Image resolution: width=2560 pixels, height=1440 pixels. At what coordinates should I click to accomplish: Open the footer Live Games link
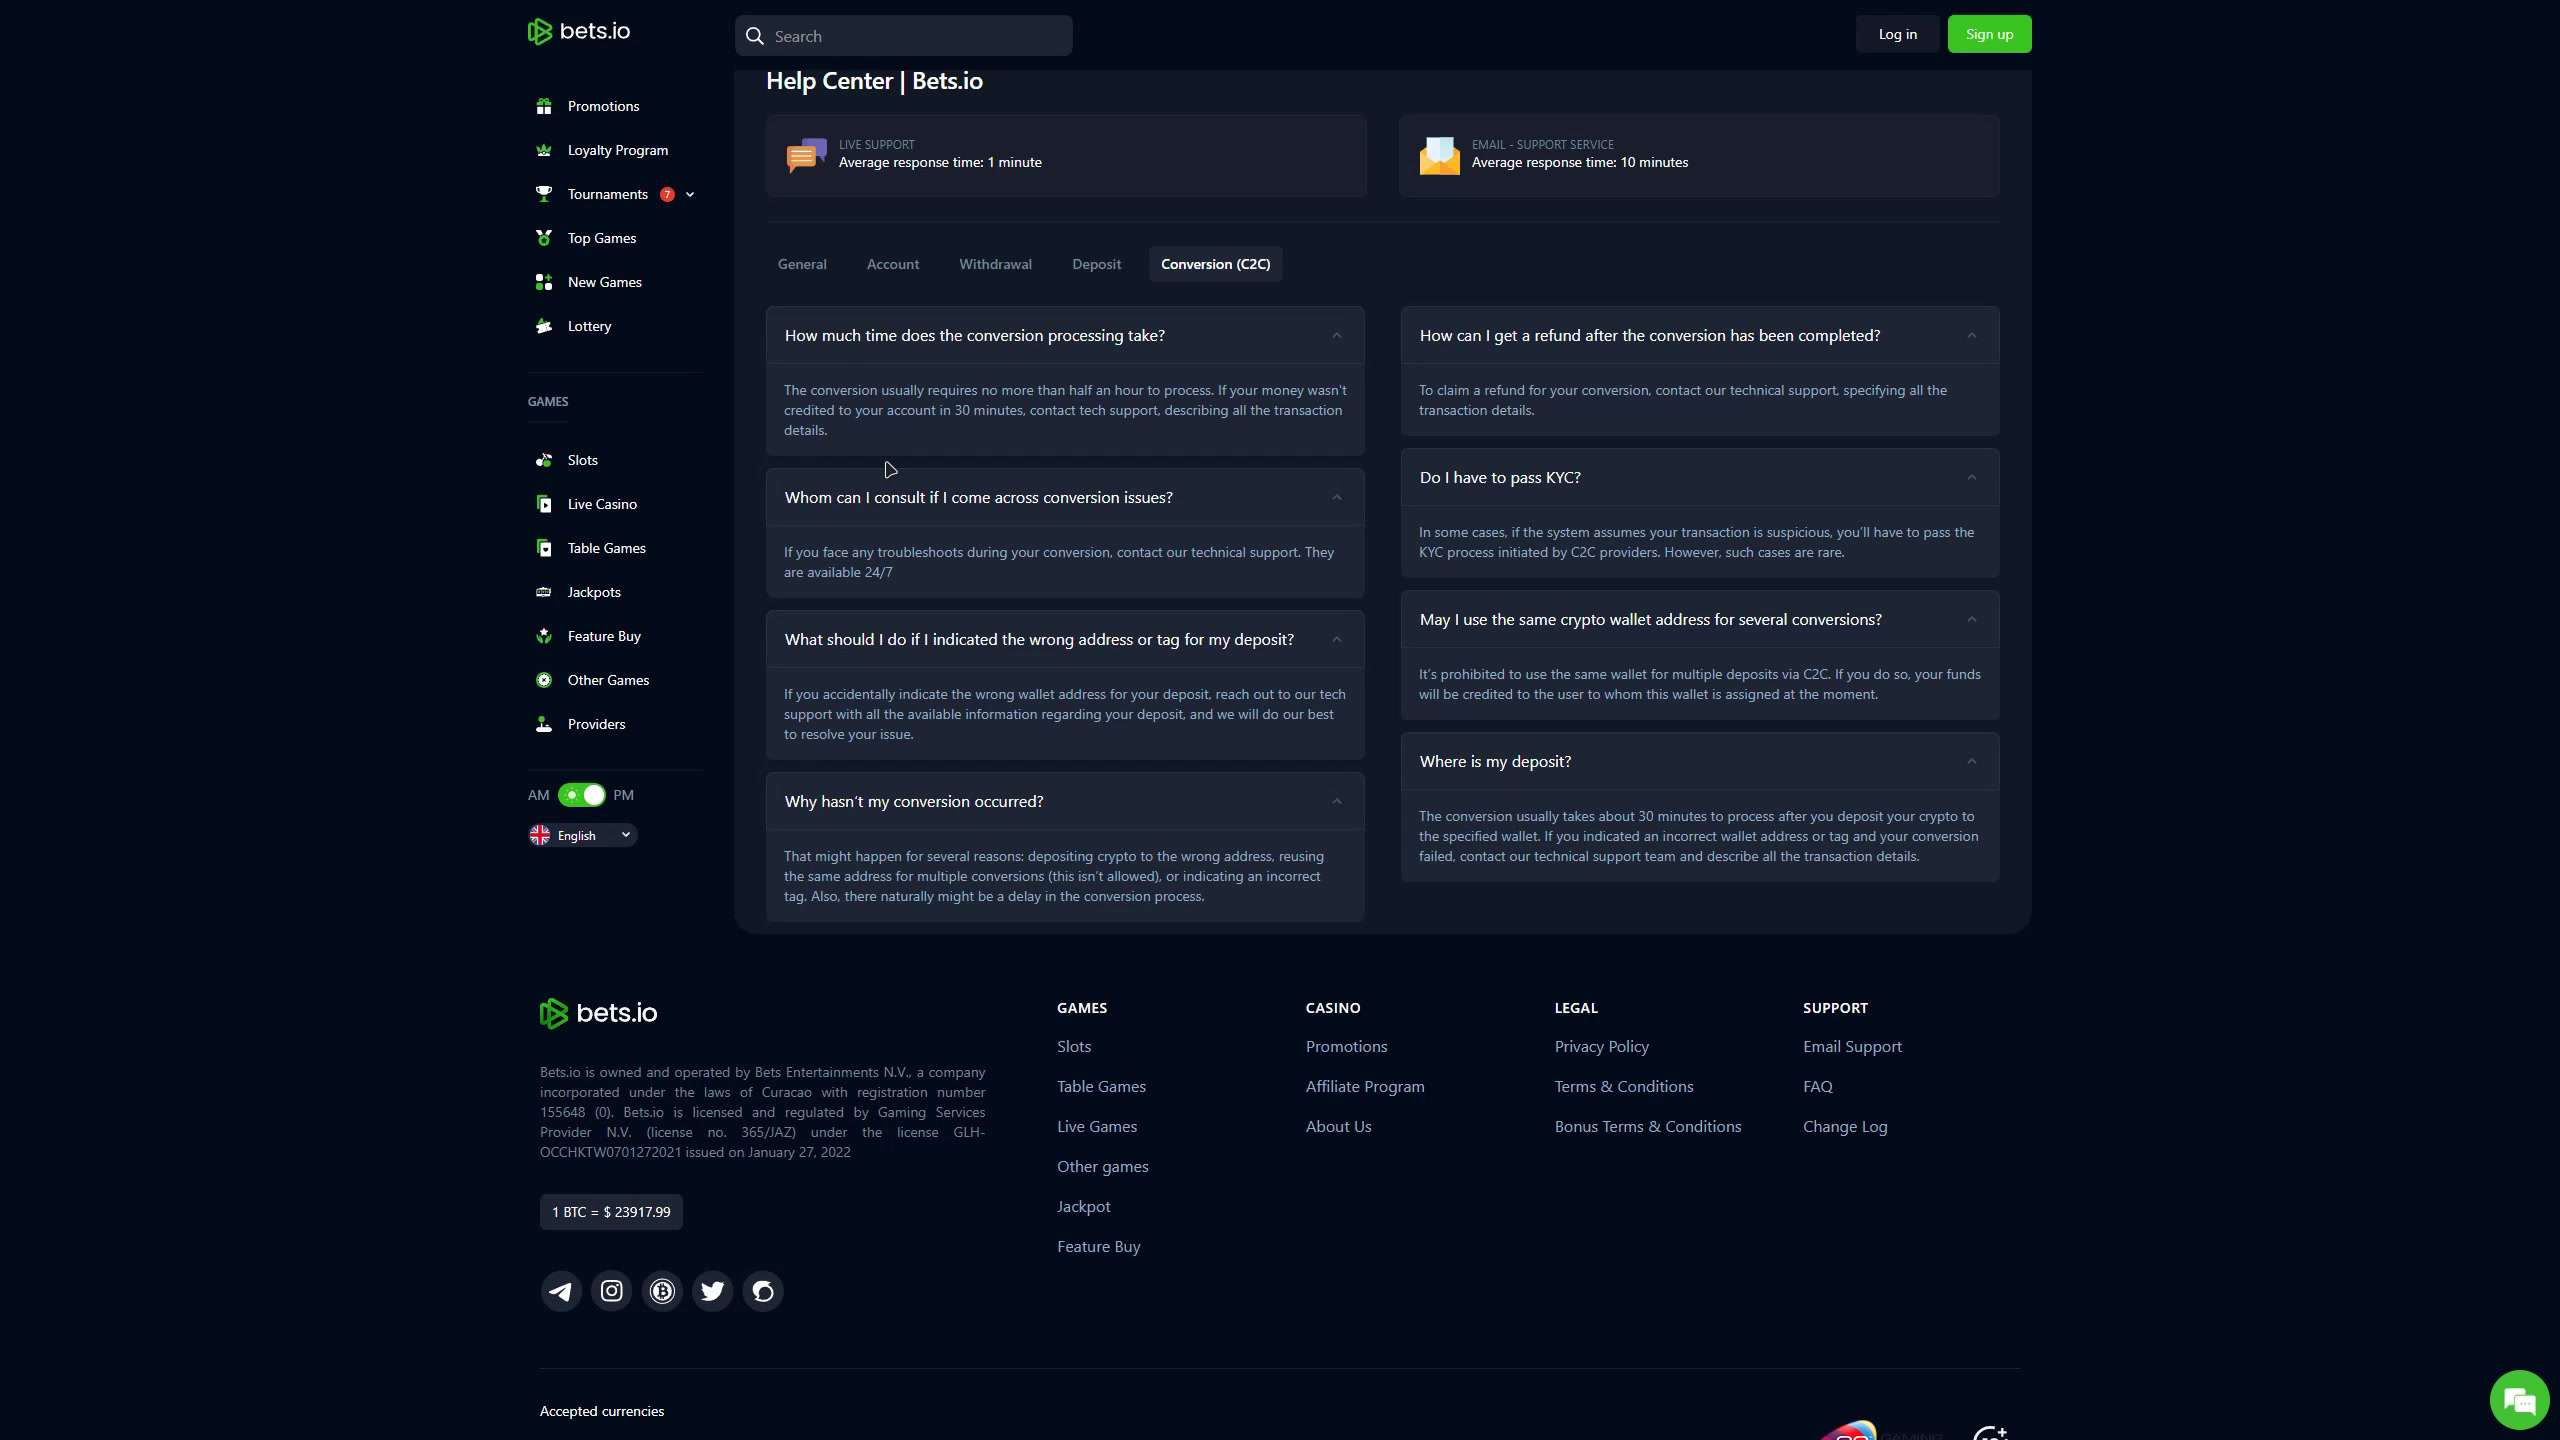[x=1097, y=1126]
